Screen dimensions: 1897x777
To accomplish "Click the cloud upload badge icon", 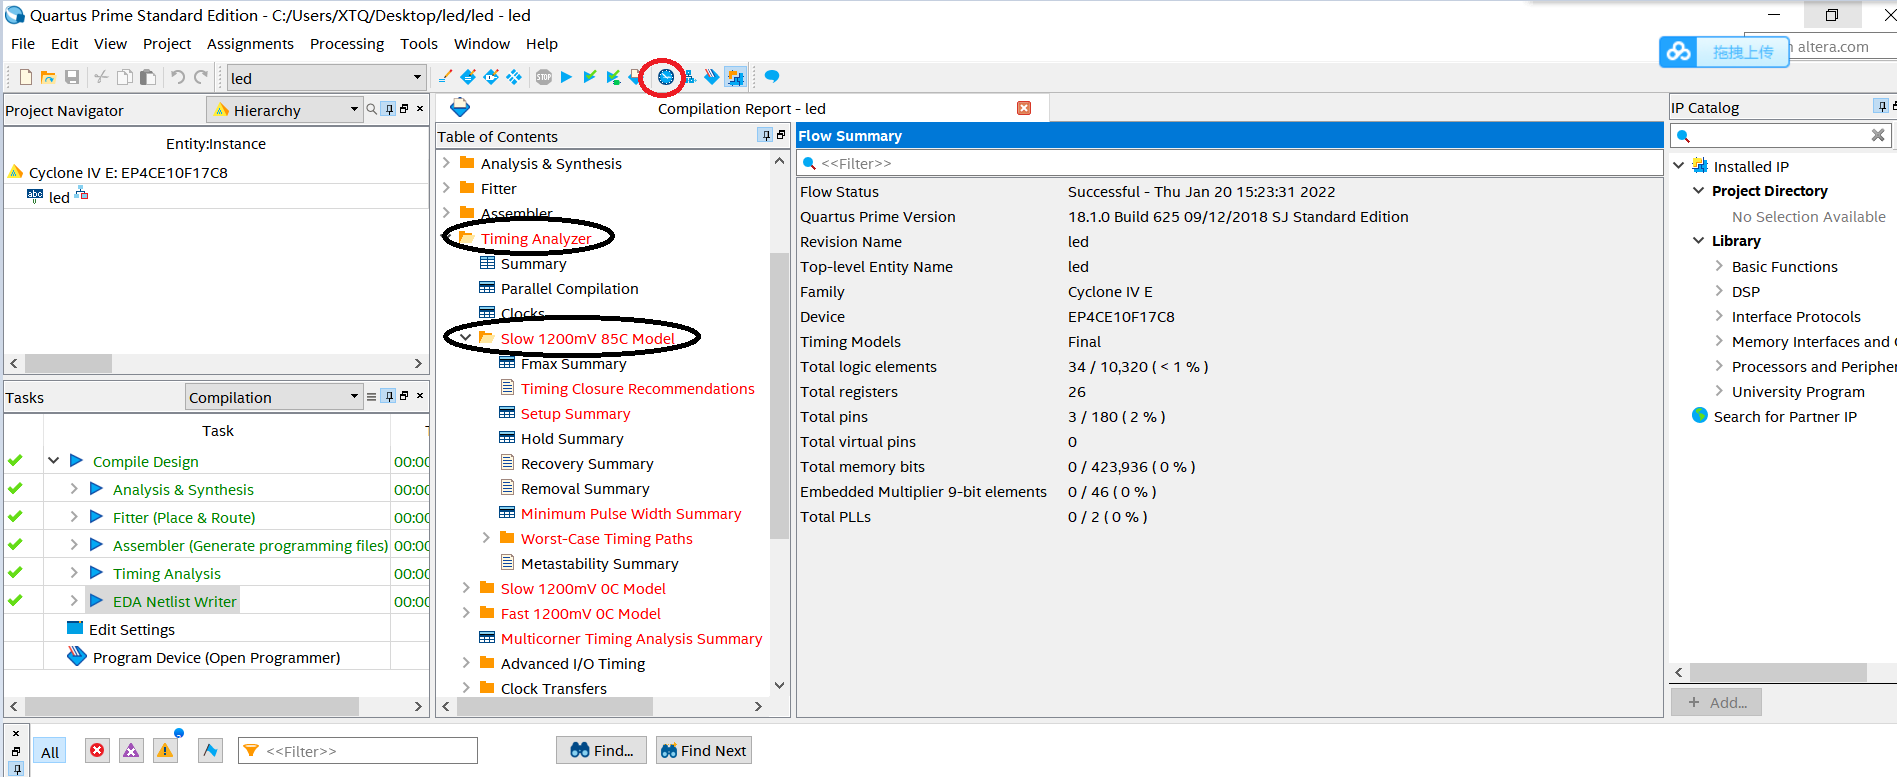I will (x=1679, y=51).
